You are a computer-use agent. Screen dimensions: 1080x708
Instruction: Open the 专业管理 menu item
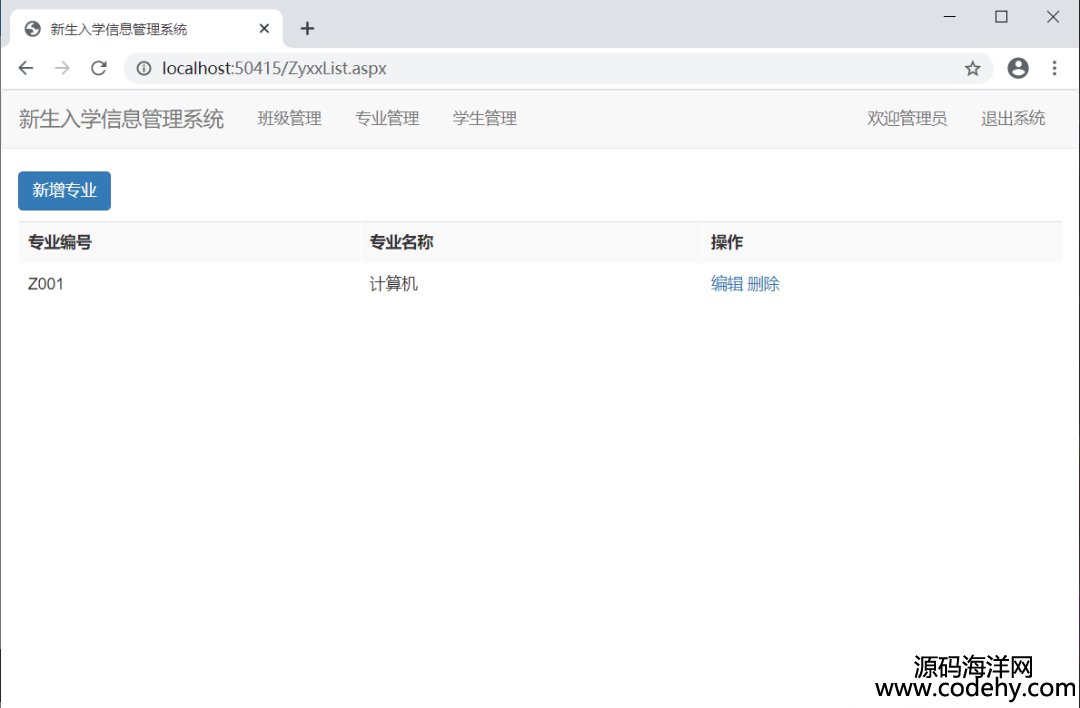coord(387,118)
